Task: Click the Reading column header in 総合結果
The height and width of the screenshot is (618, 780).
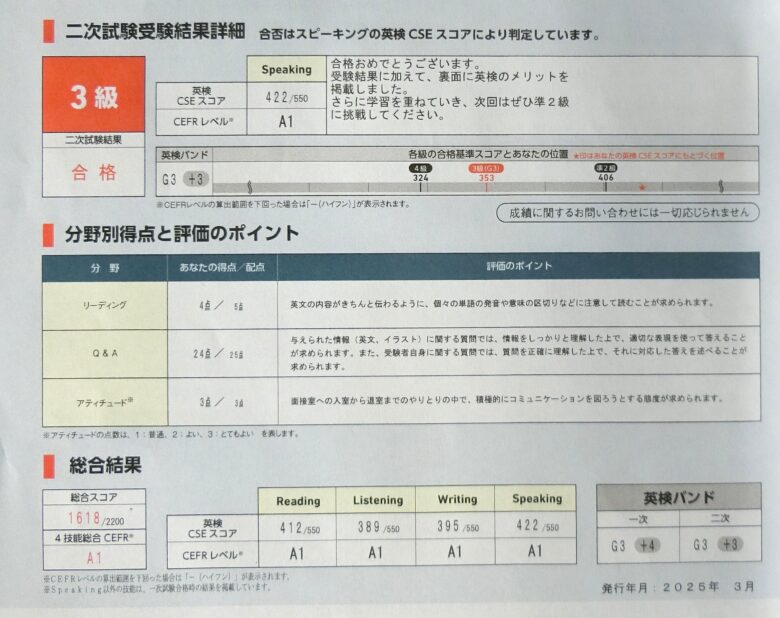Action: [298, 500]
